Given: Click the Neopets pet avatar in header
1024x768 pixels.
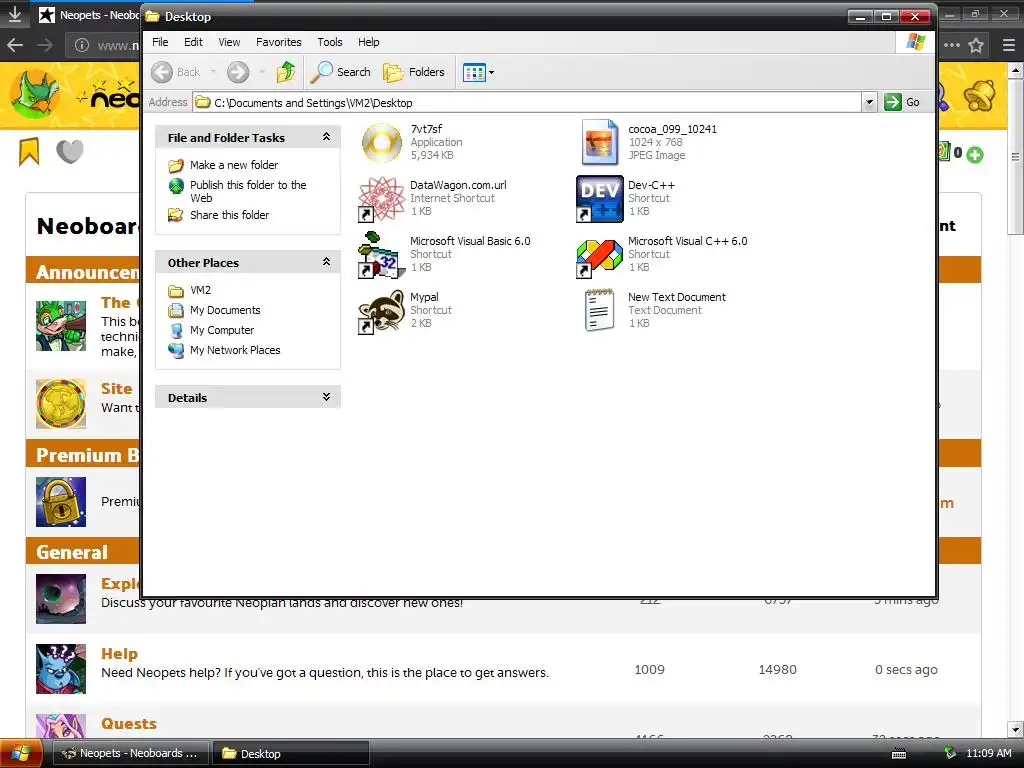Looking at the screenshot, I should (x=37, y=95).
